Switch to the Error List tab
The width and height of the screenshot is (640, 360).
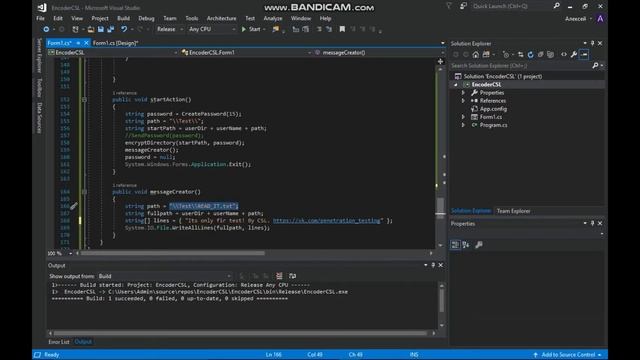coord(59,342)
